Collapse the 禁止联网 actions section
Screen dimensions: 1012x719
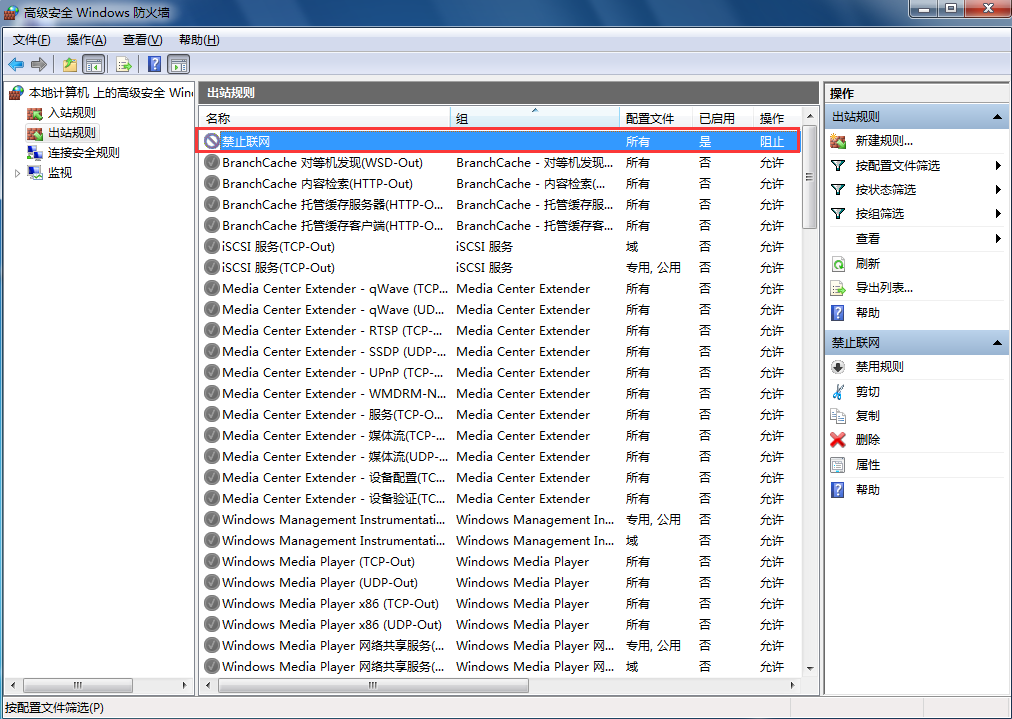pos(997,343)
